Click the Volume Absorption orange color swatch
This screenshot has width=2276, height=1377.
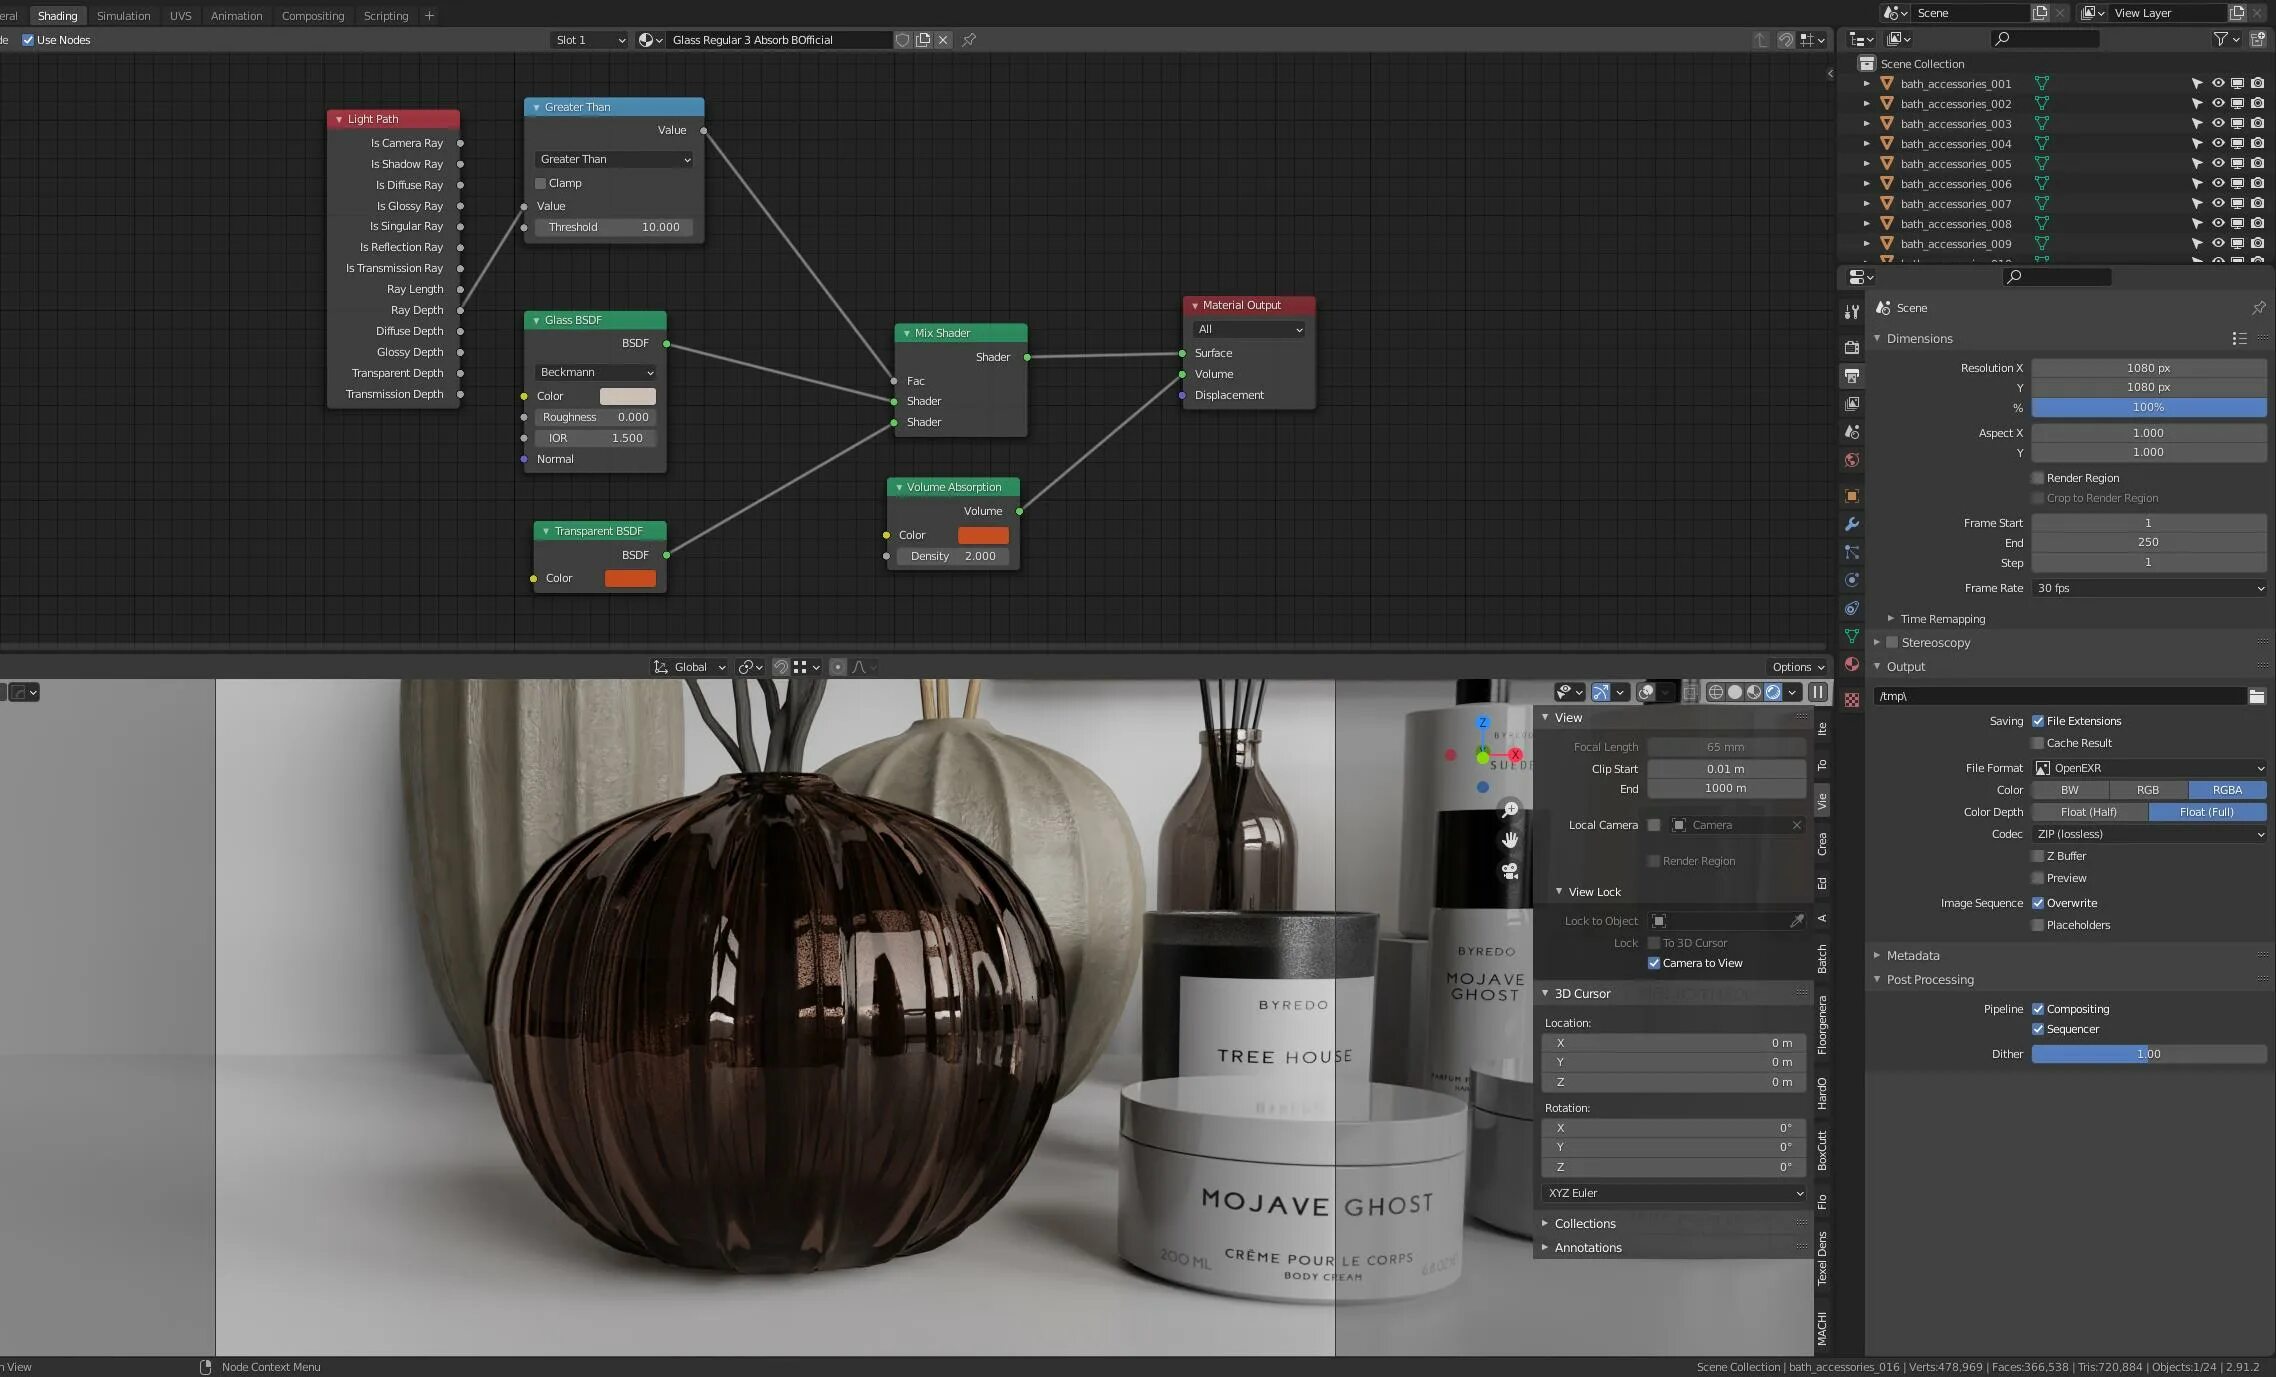[982, 535]
